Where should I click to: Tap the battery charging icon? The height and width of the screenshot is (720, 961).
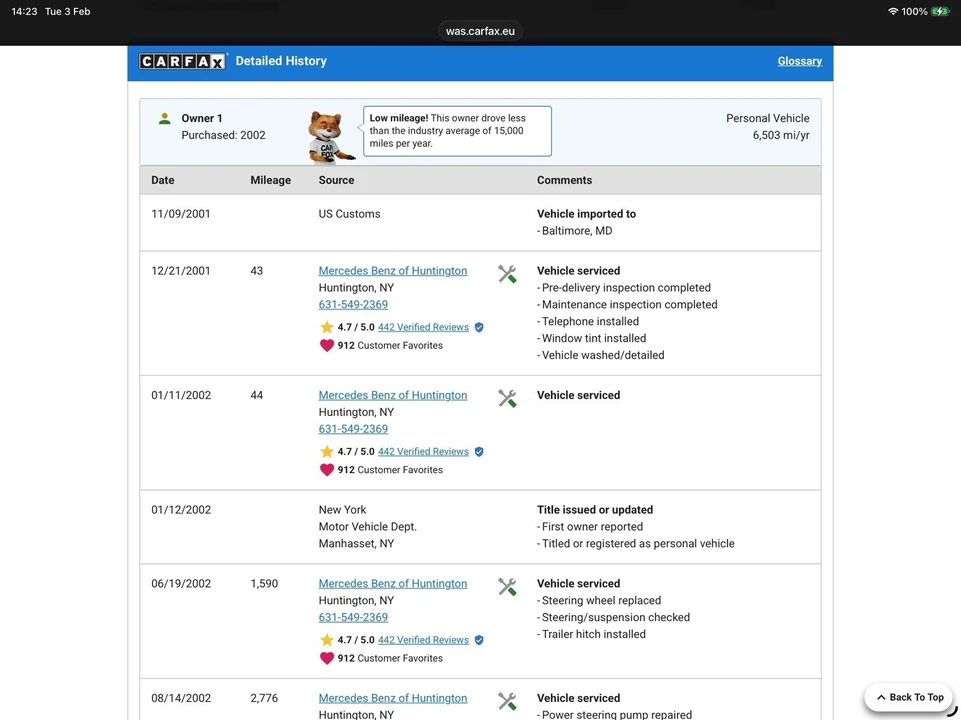coord(940,12)
